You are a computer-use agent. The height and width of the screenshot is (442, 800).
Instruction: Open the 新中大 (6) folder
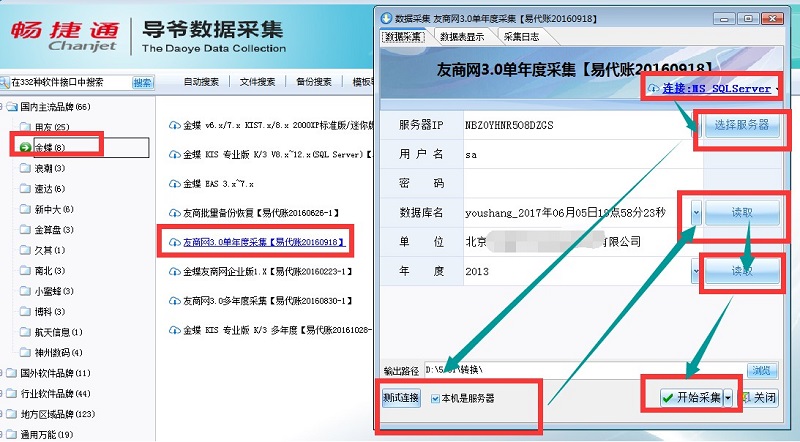[54, 209]
